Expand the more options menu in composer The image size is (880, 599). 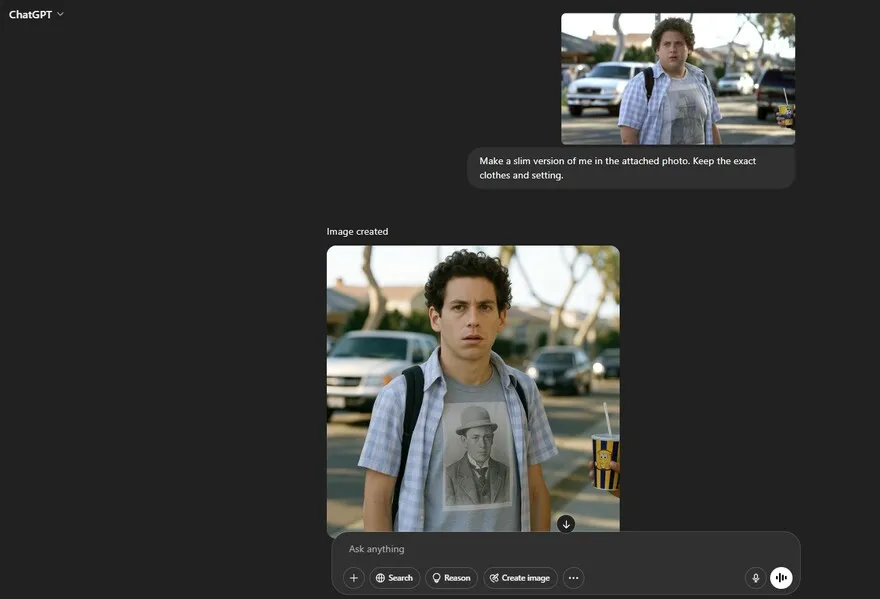click(573, 578)
